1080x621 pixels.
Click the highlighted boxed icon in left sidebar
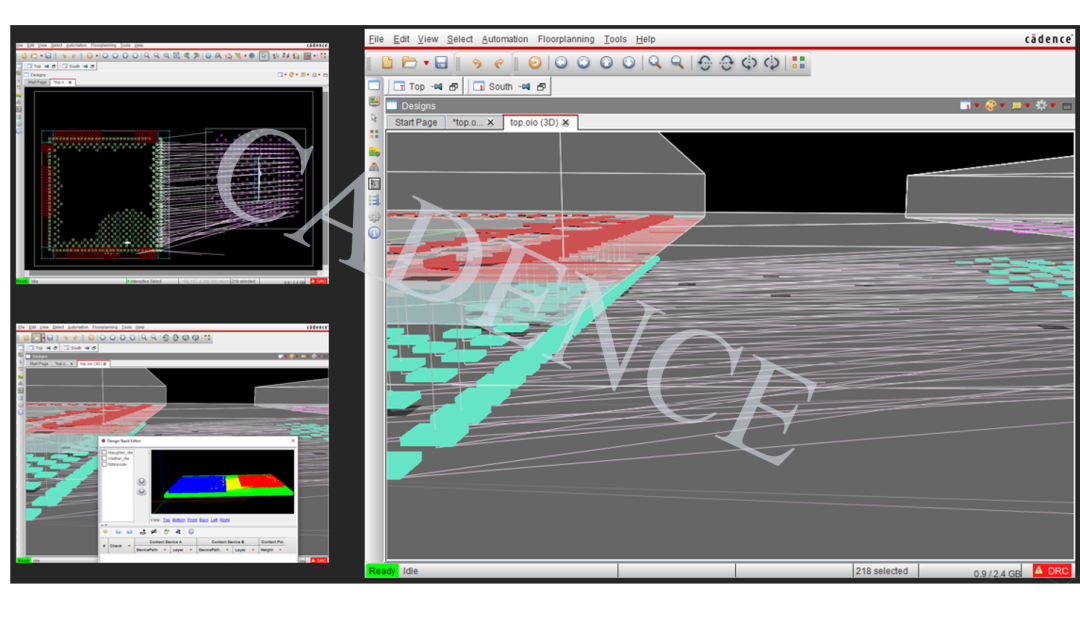pos(374,184)
